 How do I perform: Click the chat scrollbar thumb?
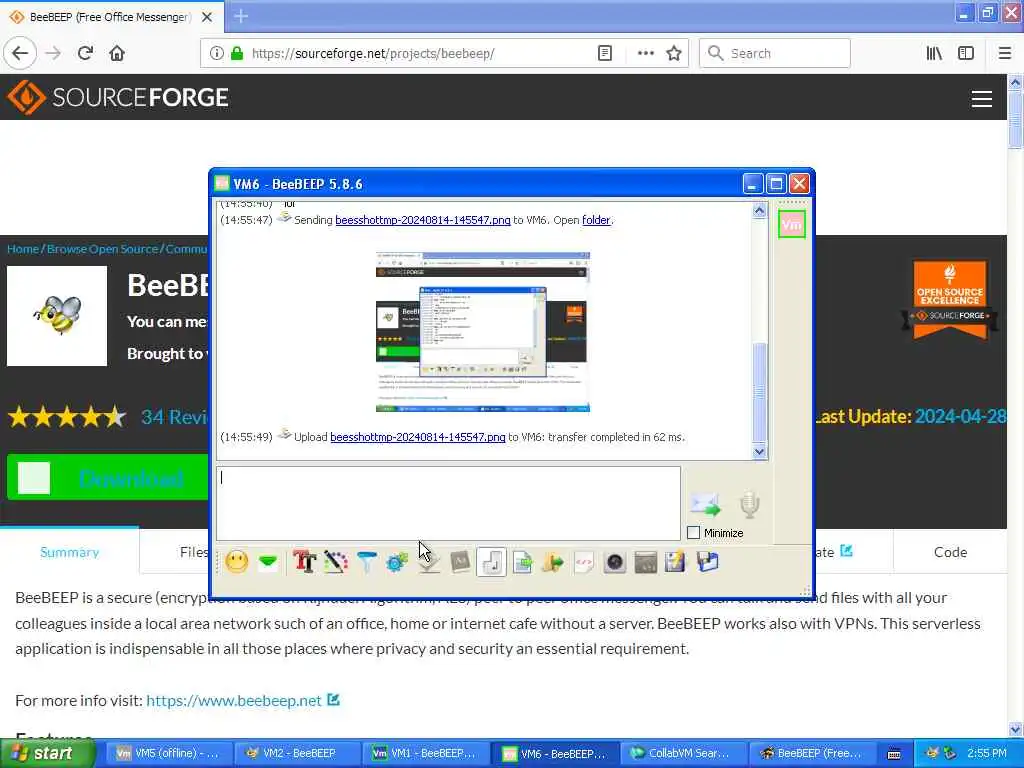click(759, 391)
